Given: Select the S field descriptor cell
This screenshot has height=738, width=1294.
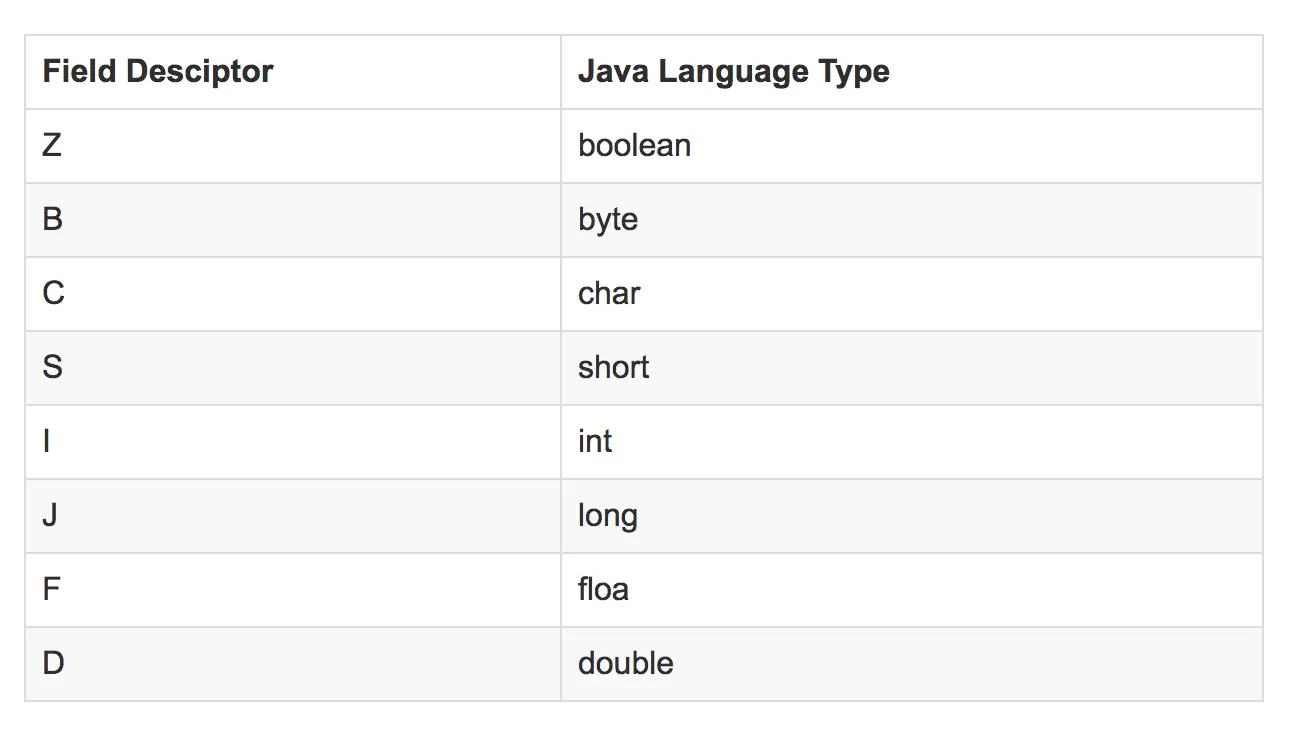Looking at the screenshot, I should click(52, 368).
